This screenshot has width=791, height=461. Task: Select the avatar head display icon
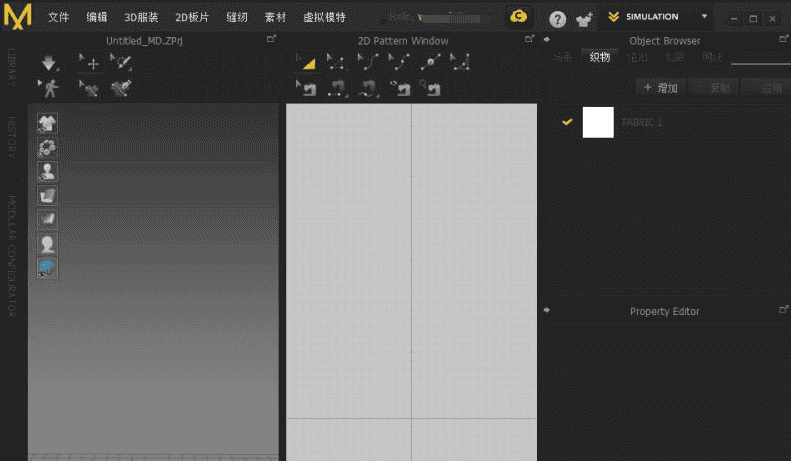(47, 243)
